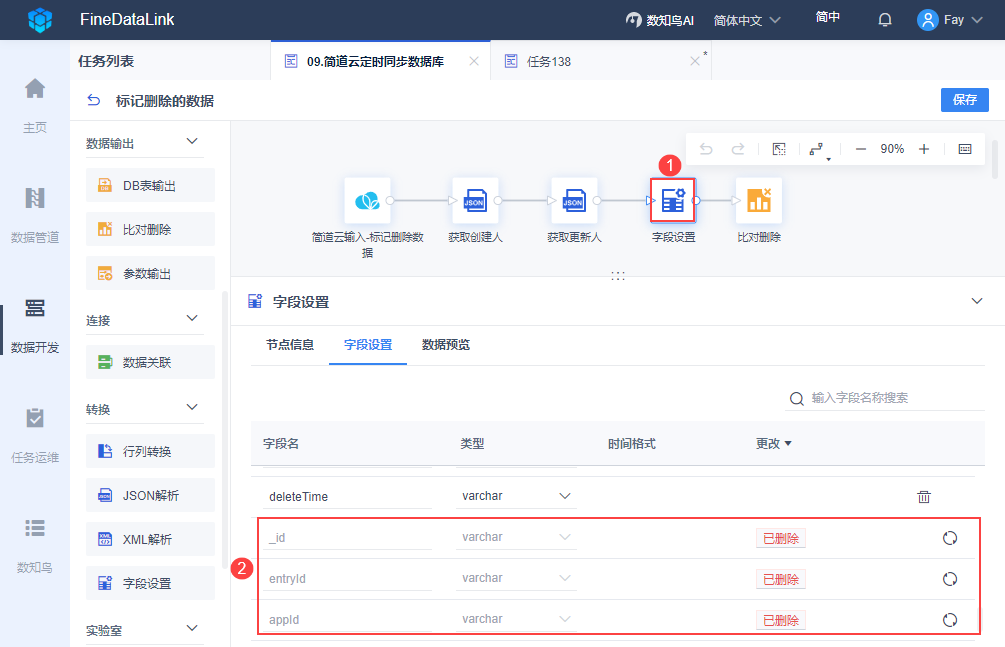
Task: Open 数据管道 in the sidebar
Action: tap(35, 215)
